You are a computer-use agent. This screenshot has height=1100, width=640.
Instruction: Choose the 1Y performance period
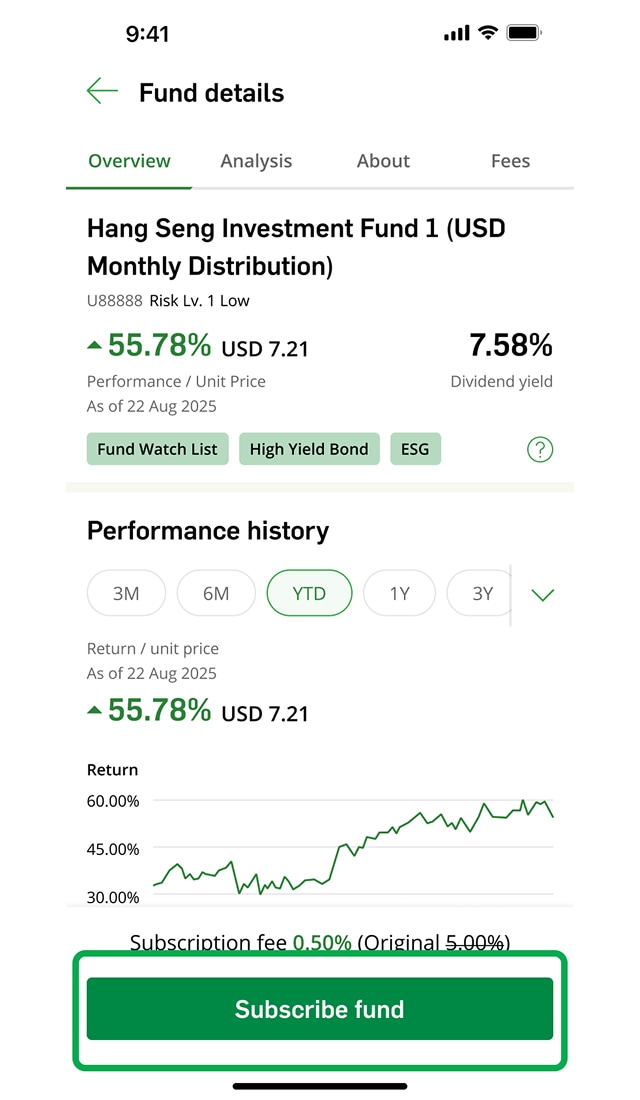coord(400,594)
